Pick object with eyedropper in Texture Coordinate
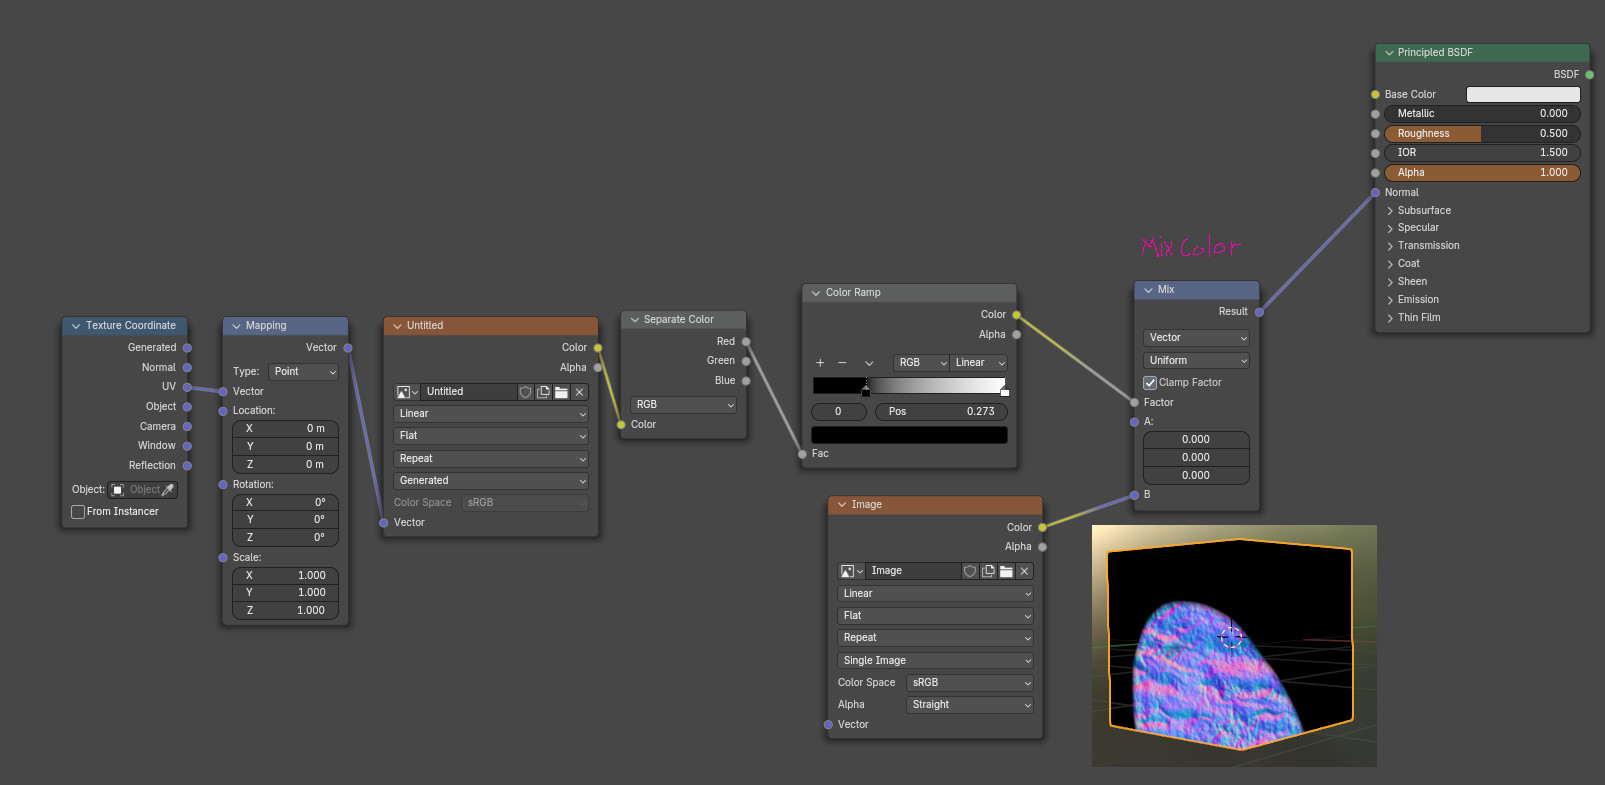 point(168,490)
